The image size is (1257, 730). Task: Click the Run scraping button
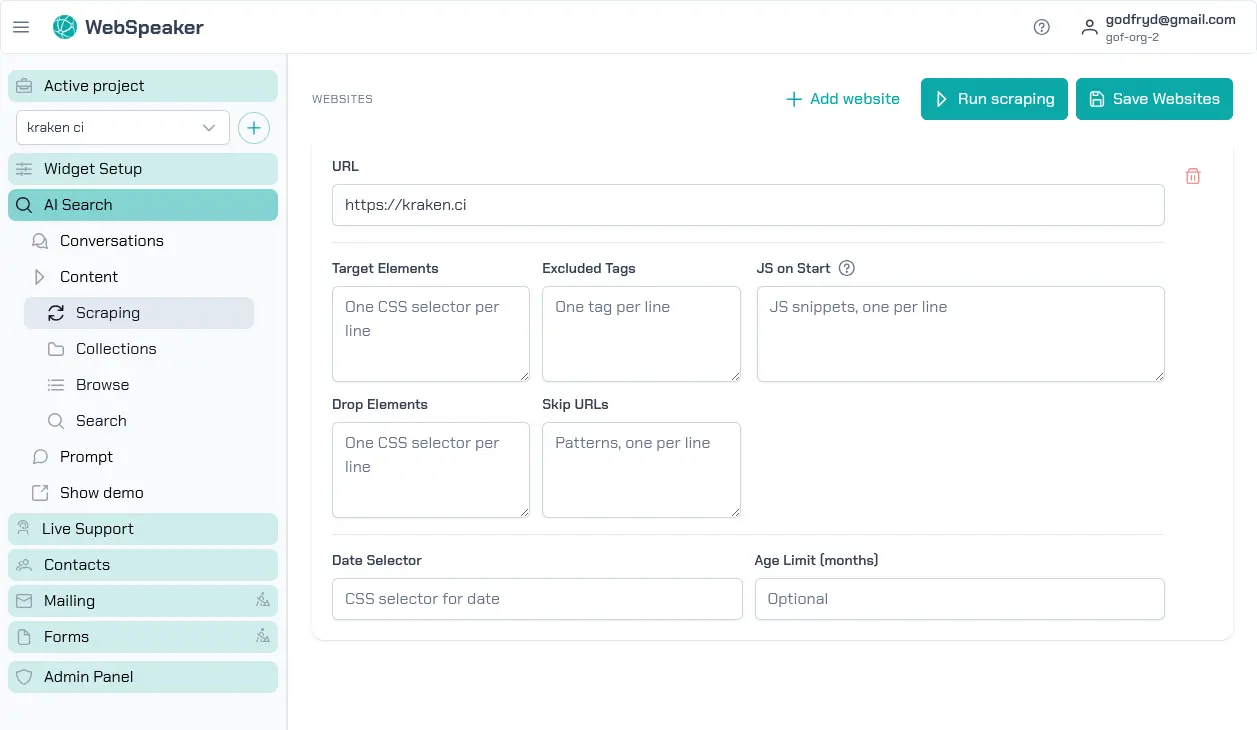994,98
